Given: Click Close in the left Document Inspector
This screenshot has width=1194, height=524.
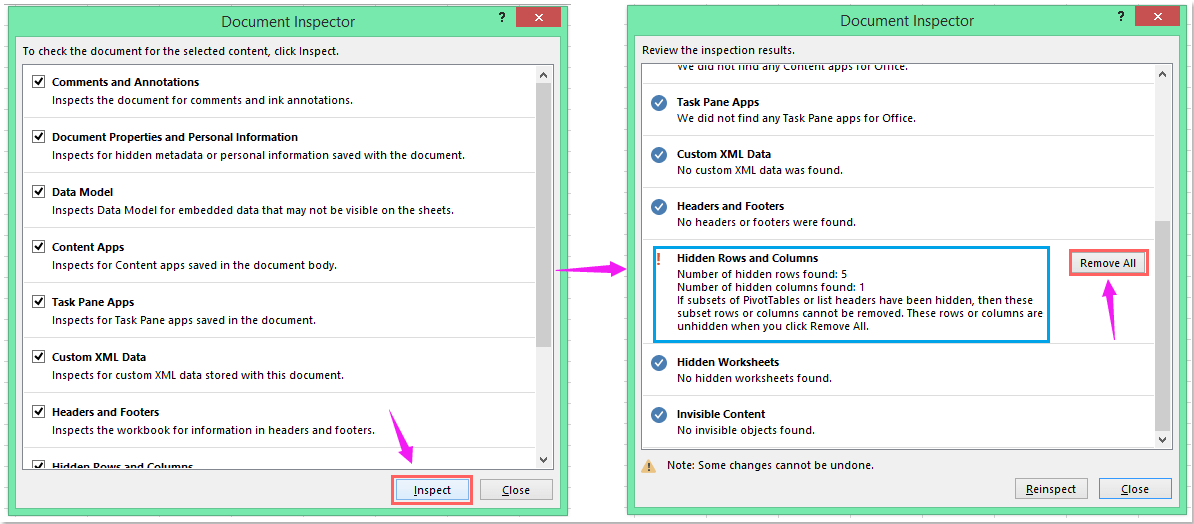Looking at the screenshot, I should point(516,490).
